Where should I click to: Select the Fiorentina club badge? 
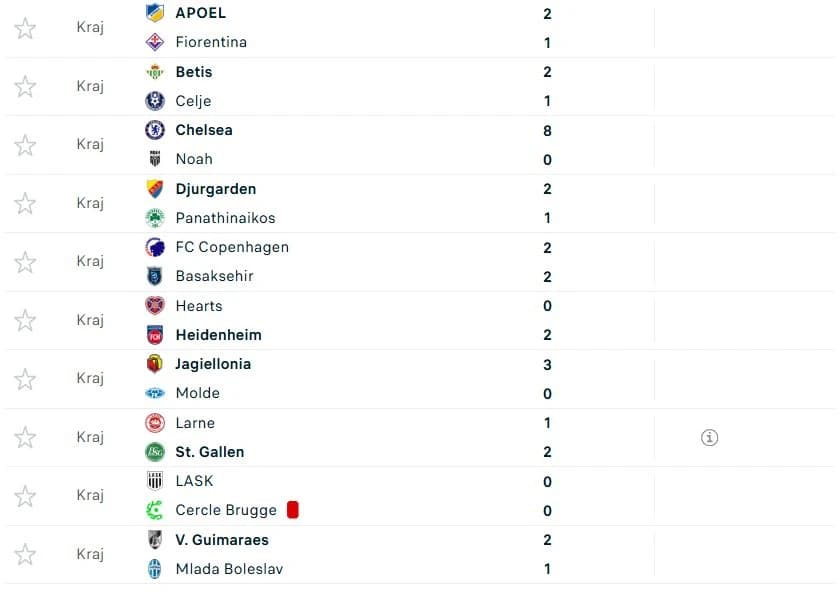tap(155, 42)
